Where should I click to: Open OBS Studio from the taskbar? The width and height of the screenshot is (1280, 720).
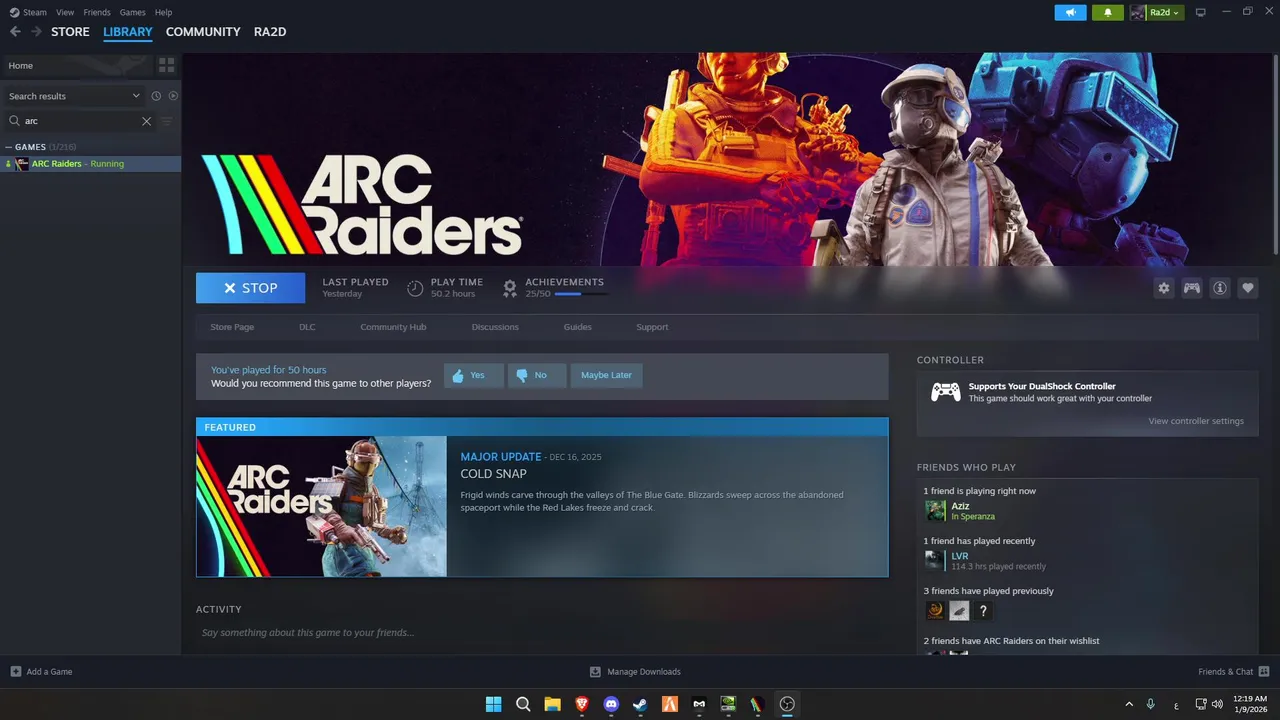pos(787,704)
